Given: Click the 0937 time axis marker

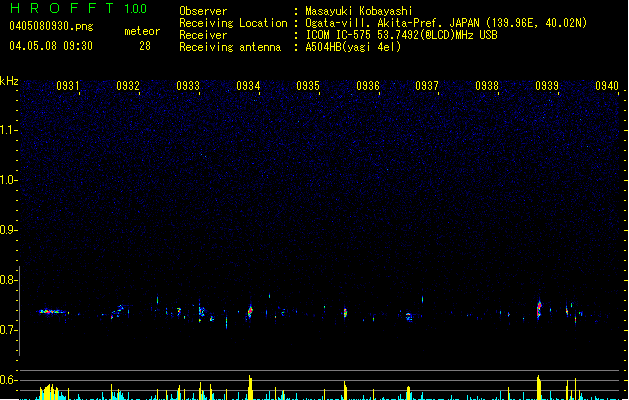Looking at the screenshot, I should 427,86.
